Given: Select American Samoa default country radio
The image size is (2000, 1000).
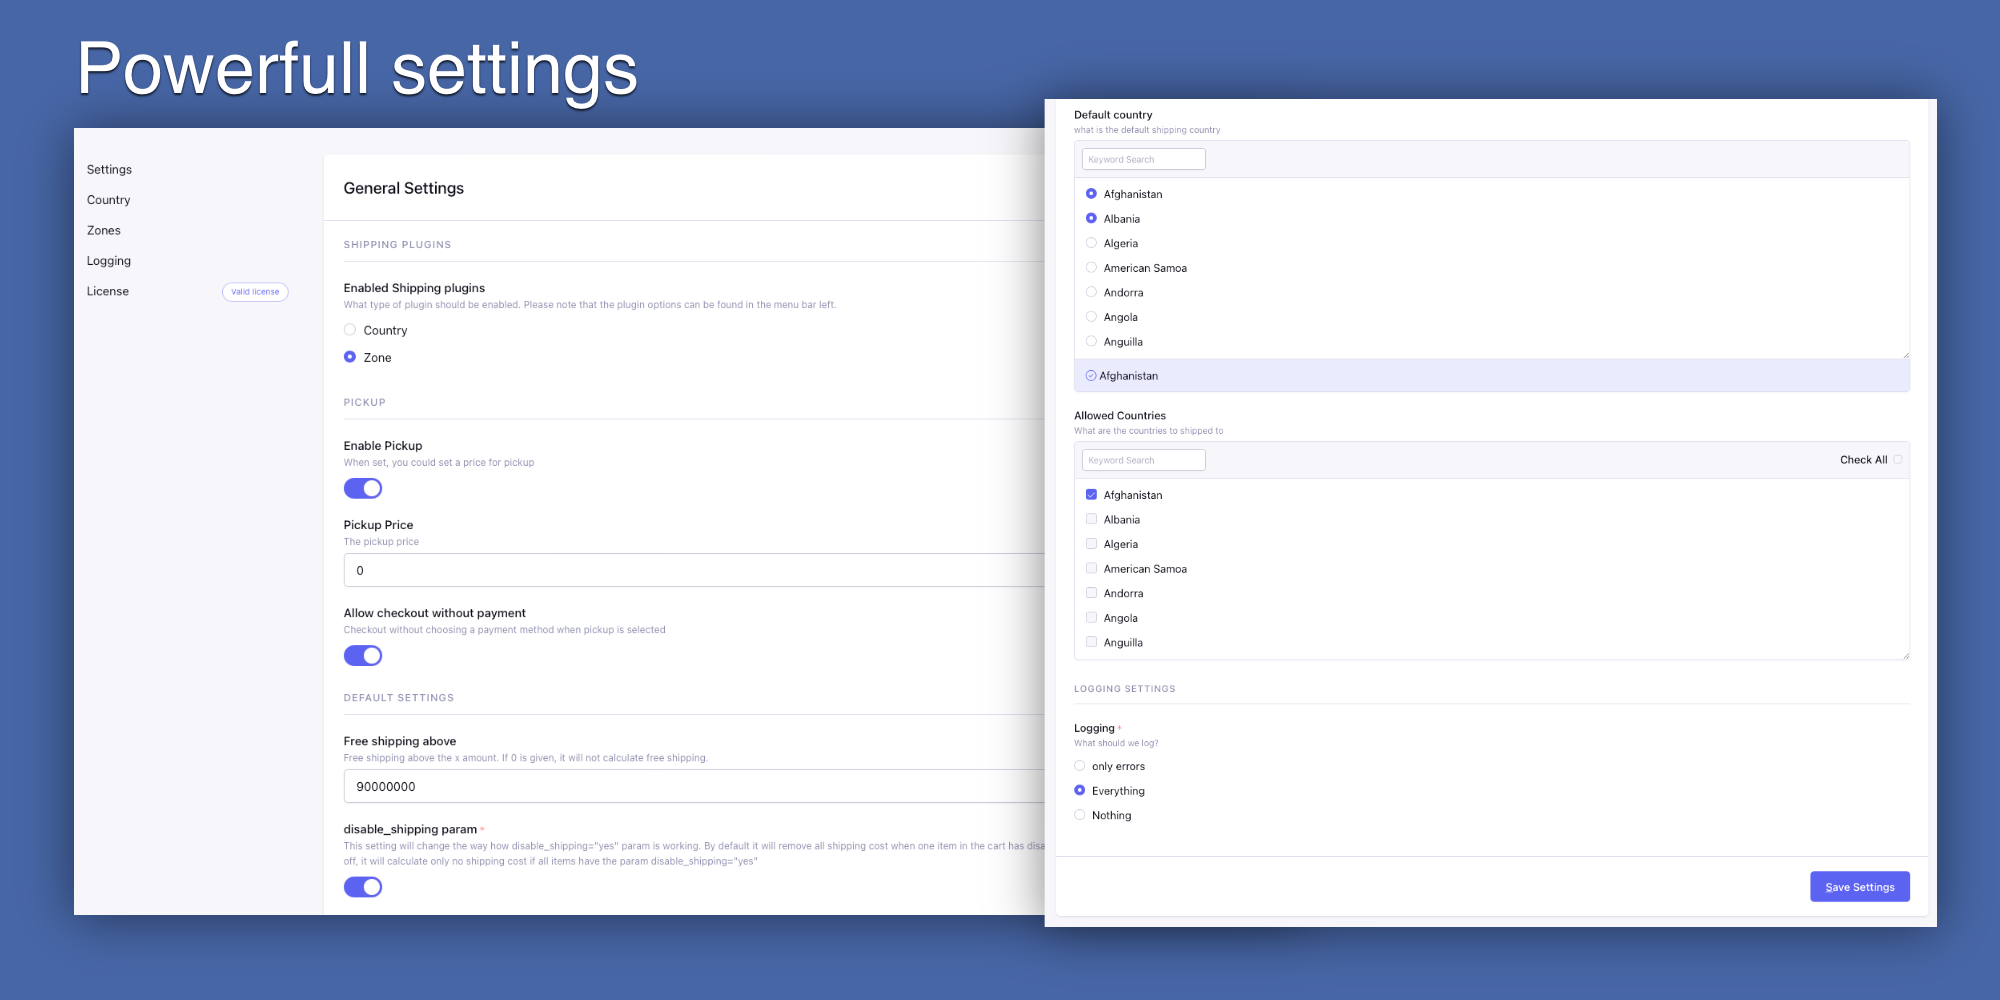Looking at the screenshot, I should [1091, 267].
